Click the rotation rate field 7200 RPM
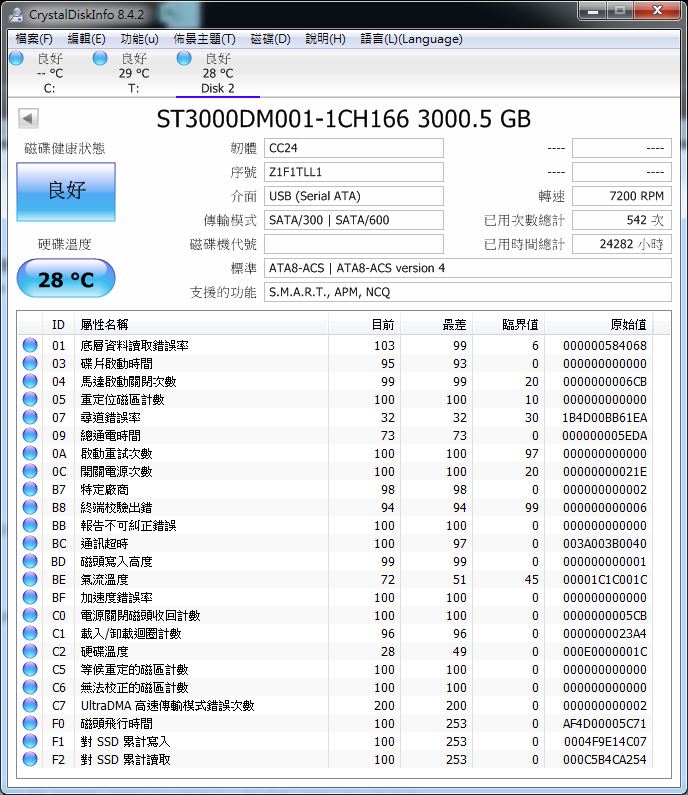Viewport: 688px width, 795px height. (622, 196)
